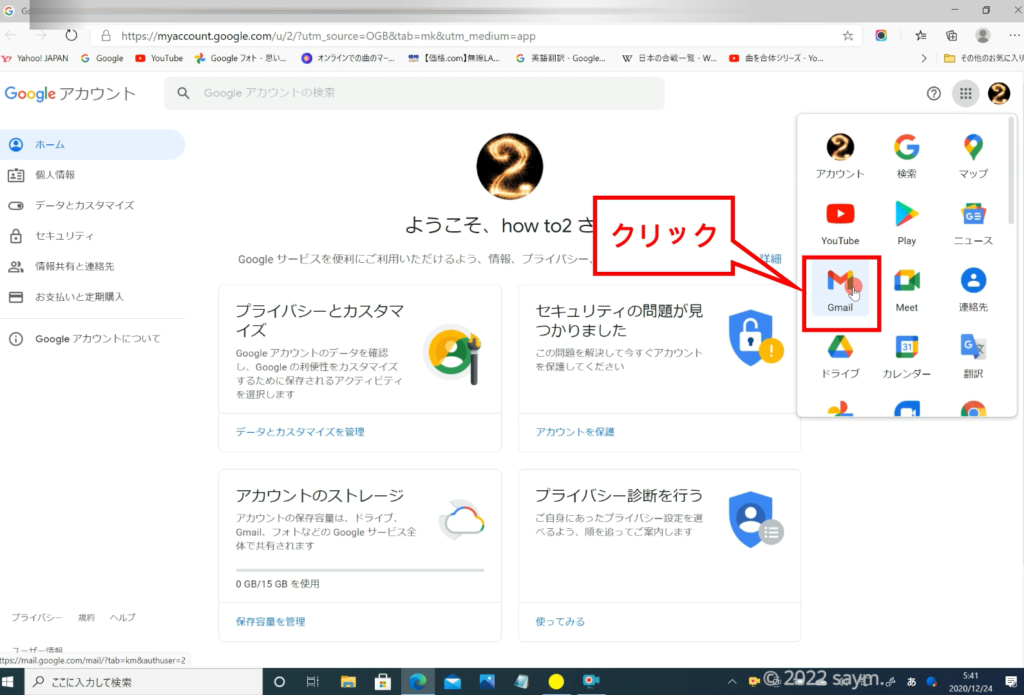Click the storage usage progress bar
The height and width of the screenshot is (695, 1024).
[359, 570]
